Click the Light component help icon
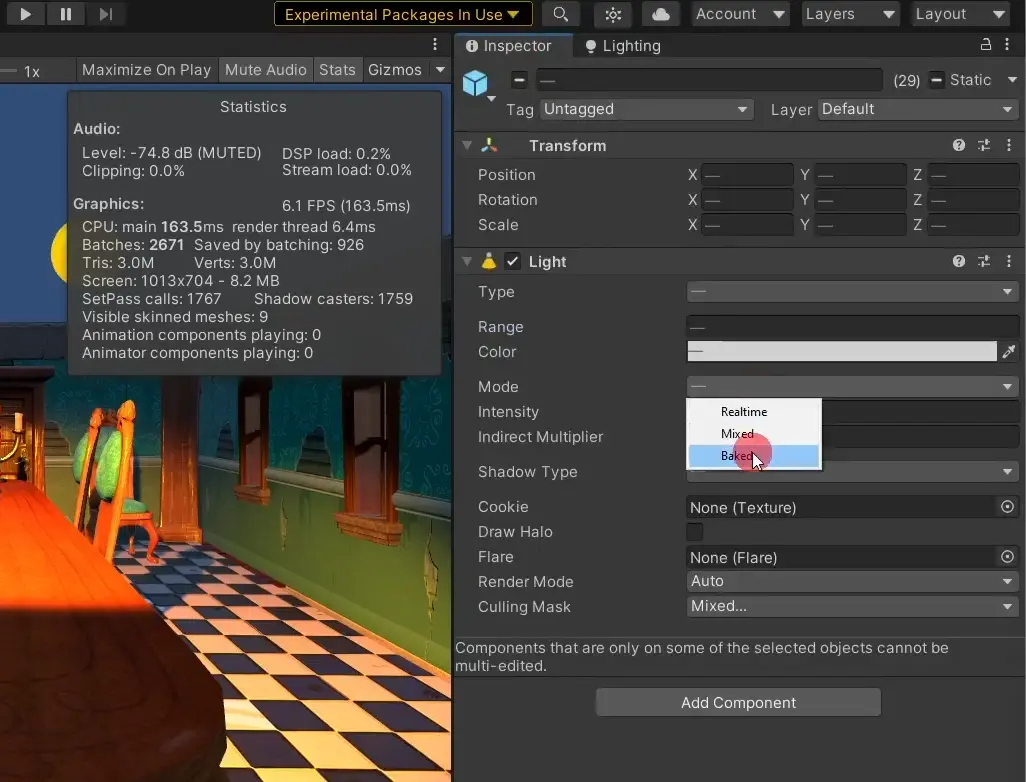The image size is (1026, 782). (x=959, y=261)
